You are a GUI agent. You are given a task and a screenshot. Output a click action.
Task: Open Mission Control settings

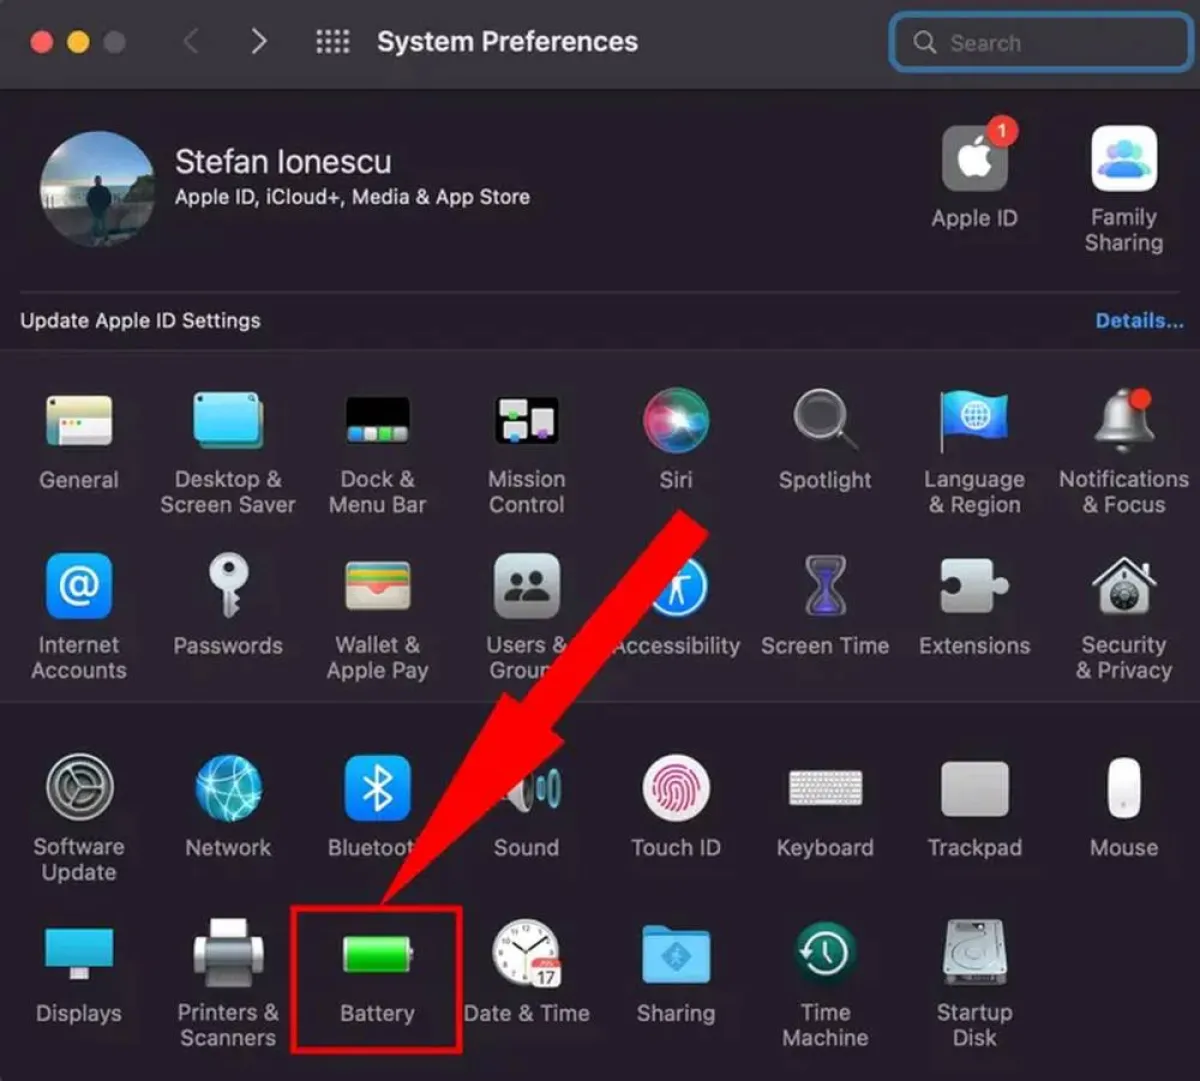(526, 420)
